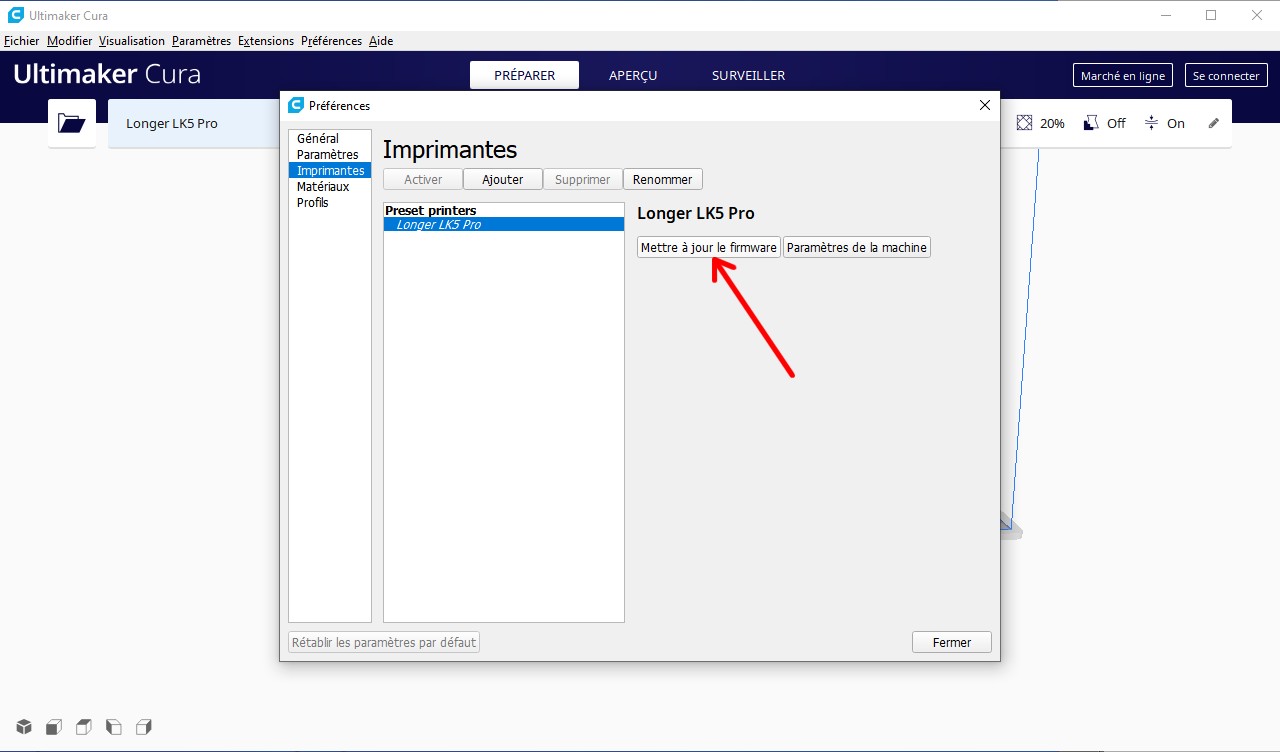
Task: Expand the Longer LK5 Pro printer selector
Action: tap(194, 123)
